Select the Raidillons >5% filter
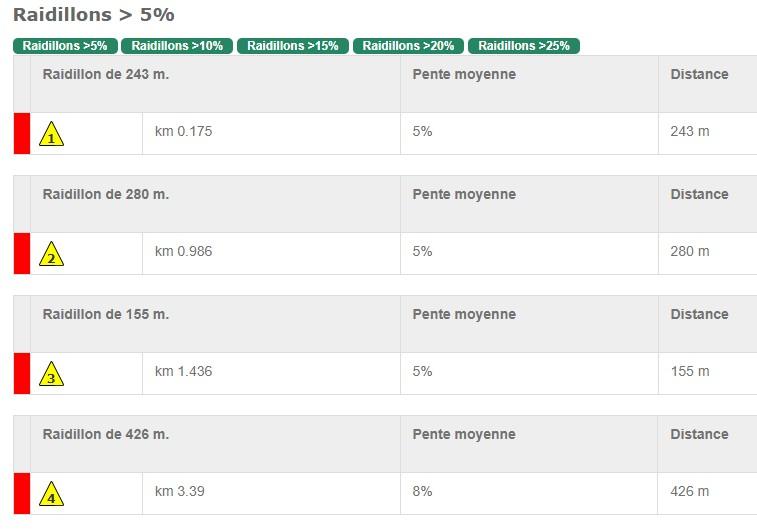The image size is (757, 529). coord(65,46)
